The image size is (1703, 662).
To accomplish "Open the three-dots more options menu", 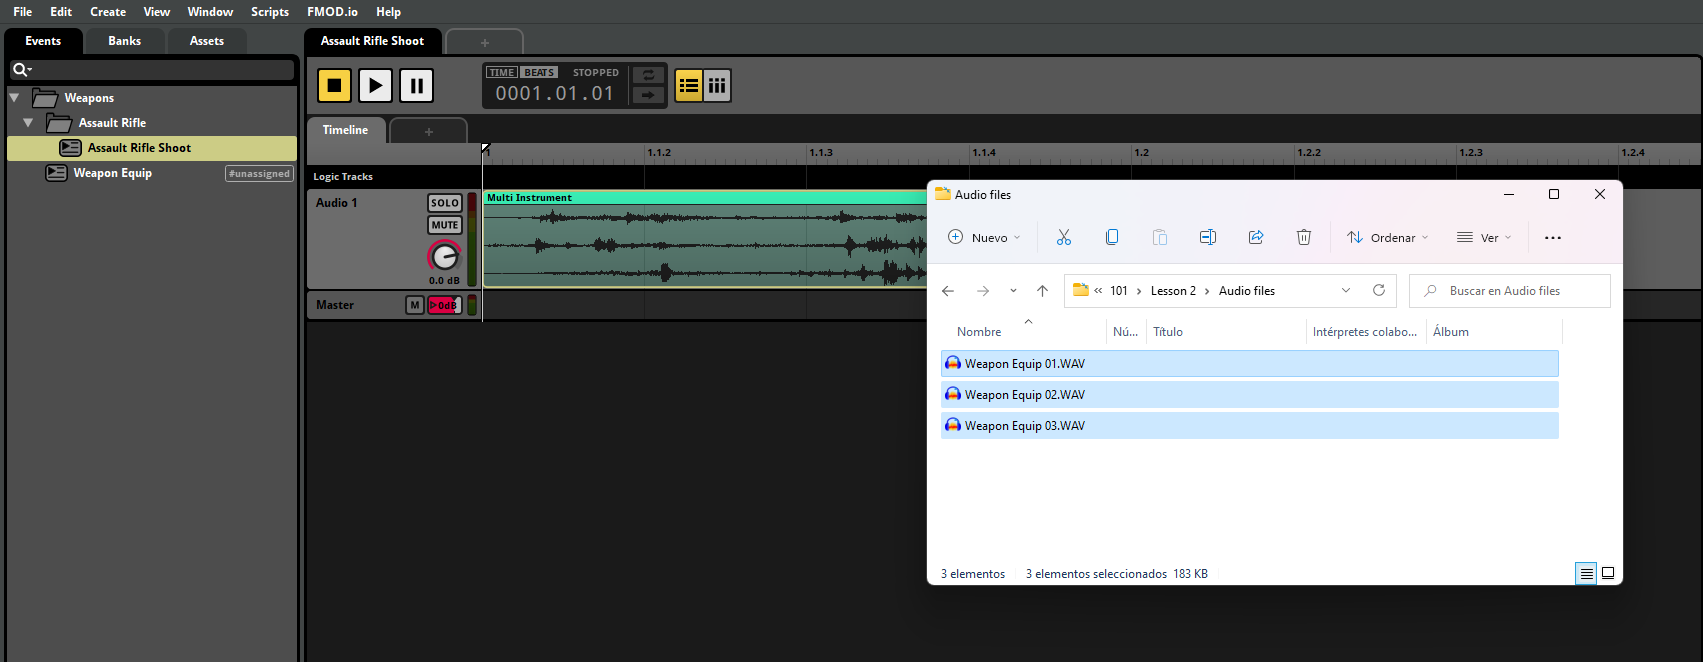I will pos(1552,237).
